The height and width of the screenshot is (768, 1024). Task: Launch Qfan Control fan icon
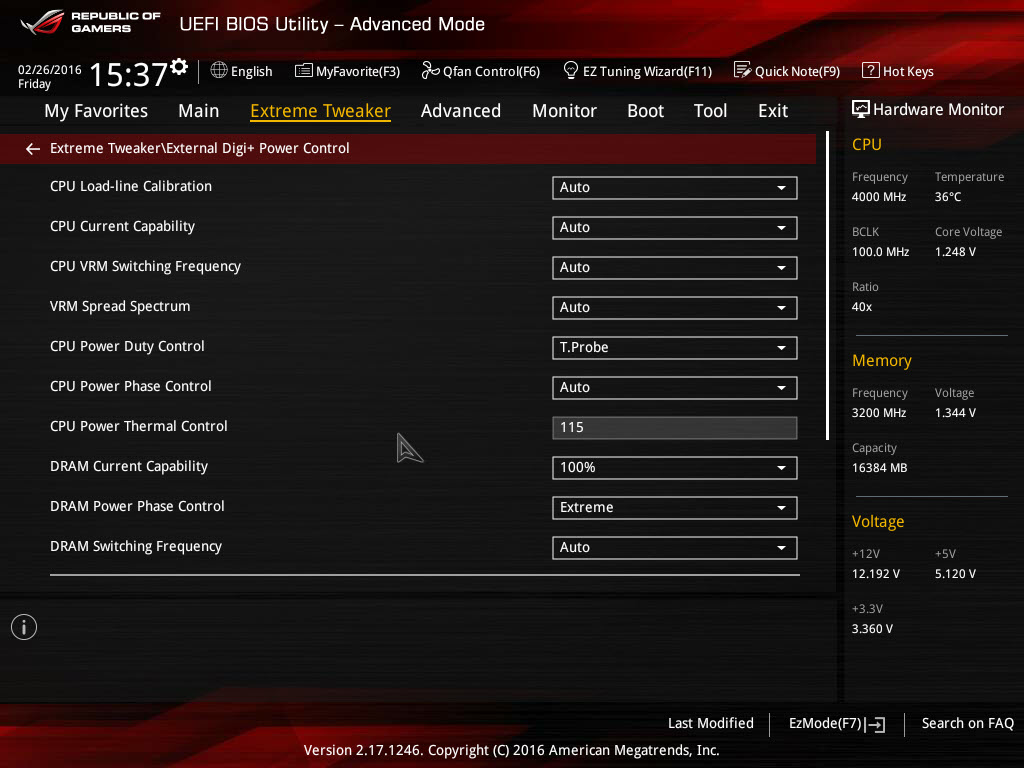click(430, 70)
